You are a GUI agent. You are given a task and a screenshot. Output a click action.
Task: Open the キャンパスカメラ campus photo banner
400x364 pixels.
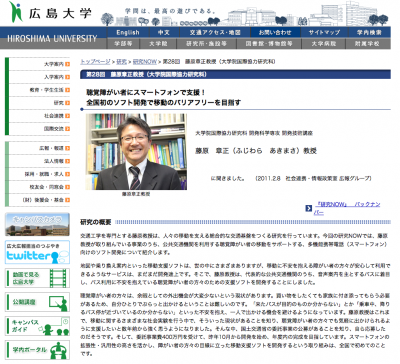pos(37,224)
